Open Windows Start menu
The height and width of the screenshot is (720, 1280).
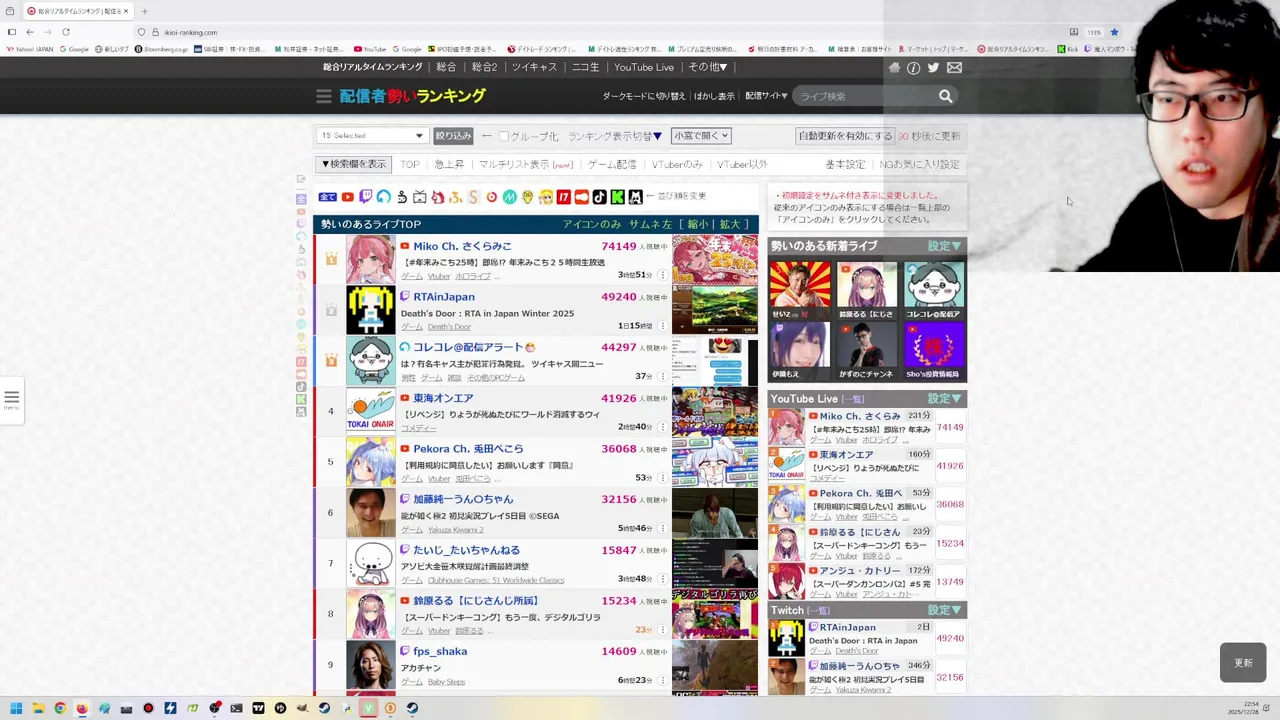click(16, 708)
